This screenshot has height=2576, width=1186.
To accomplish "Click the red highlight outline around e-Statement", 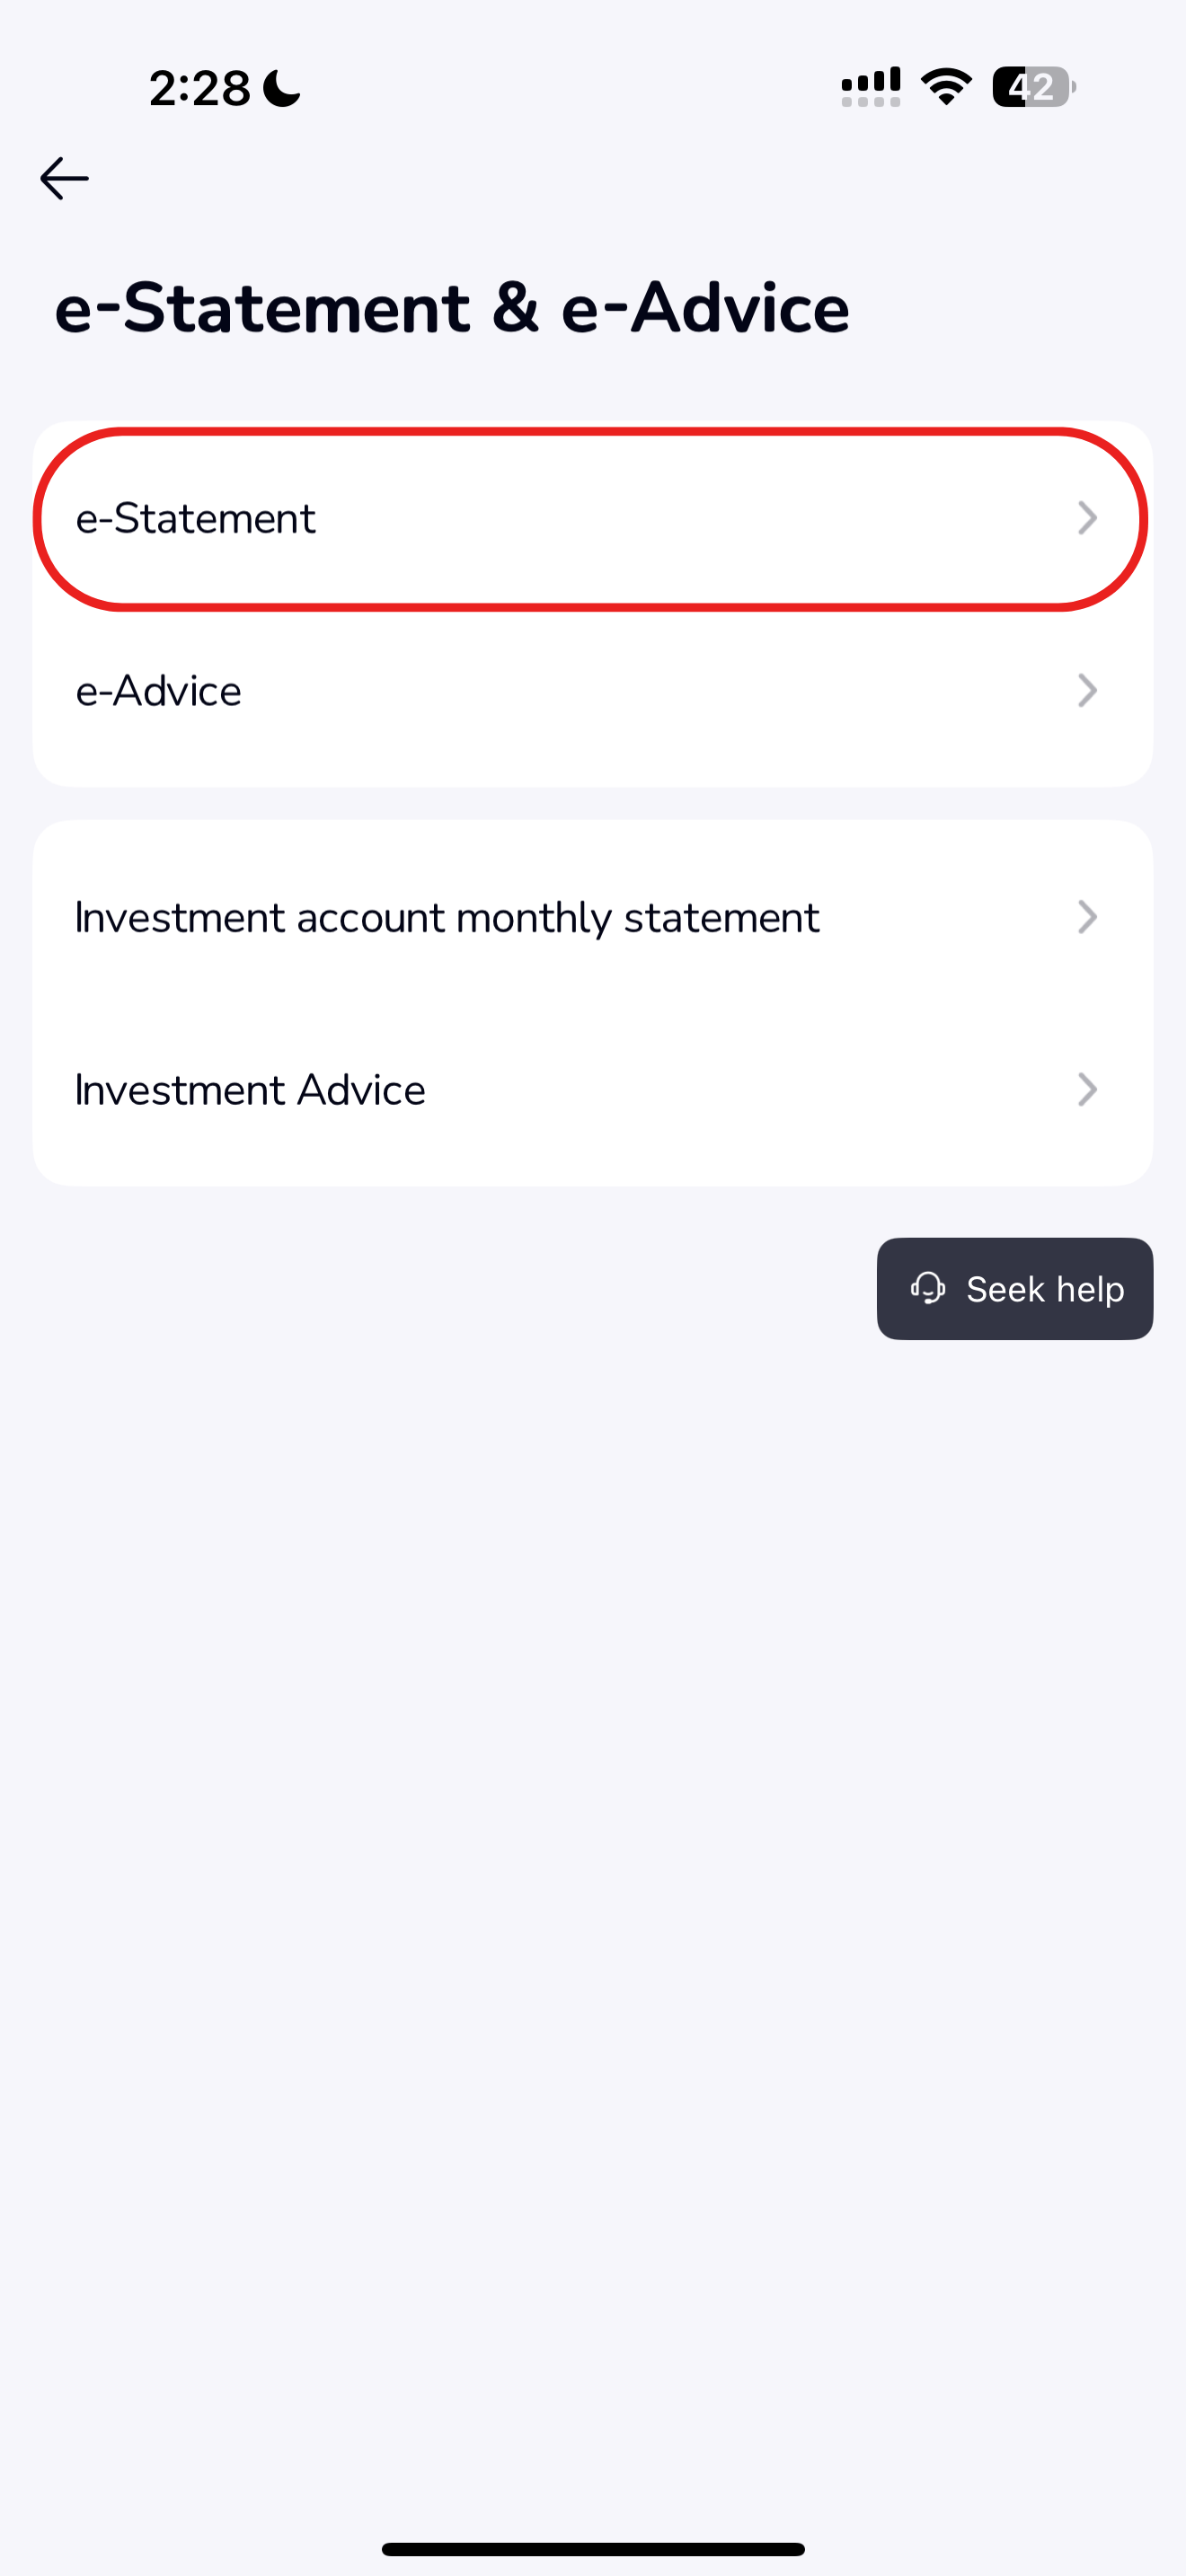I will point(590,433).
